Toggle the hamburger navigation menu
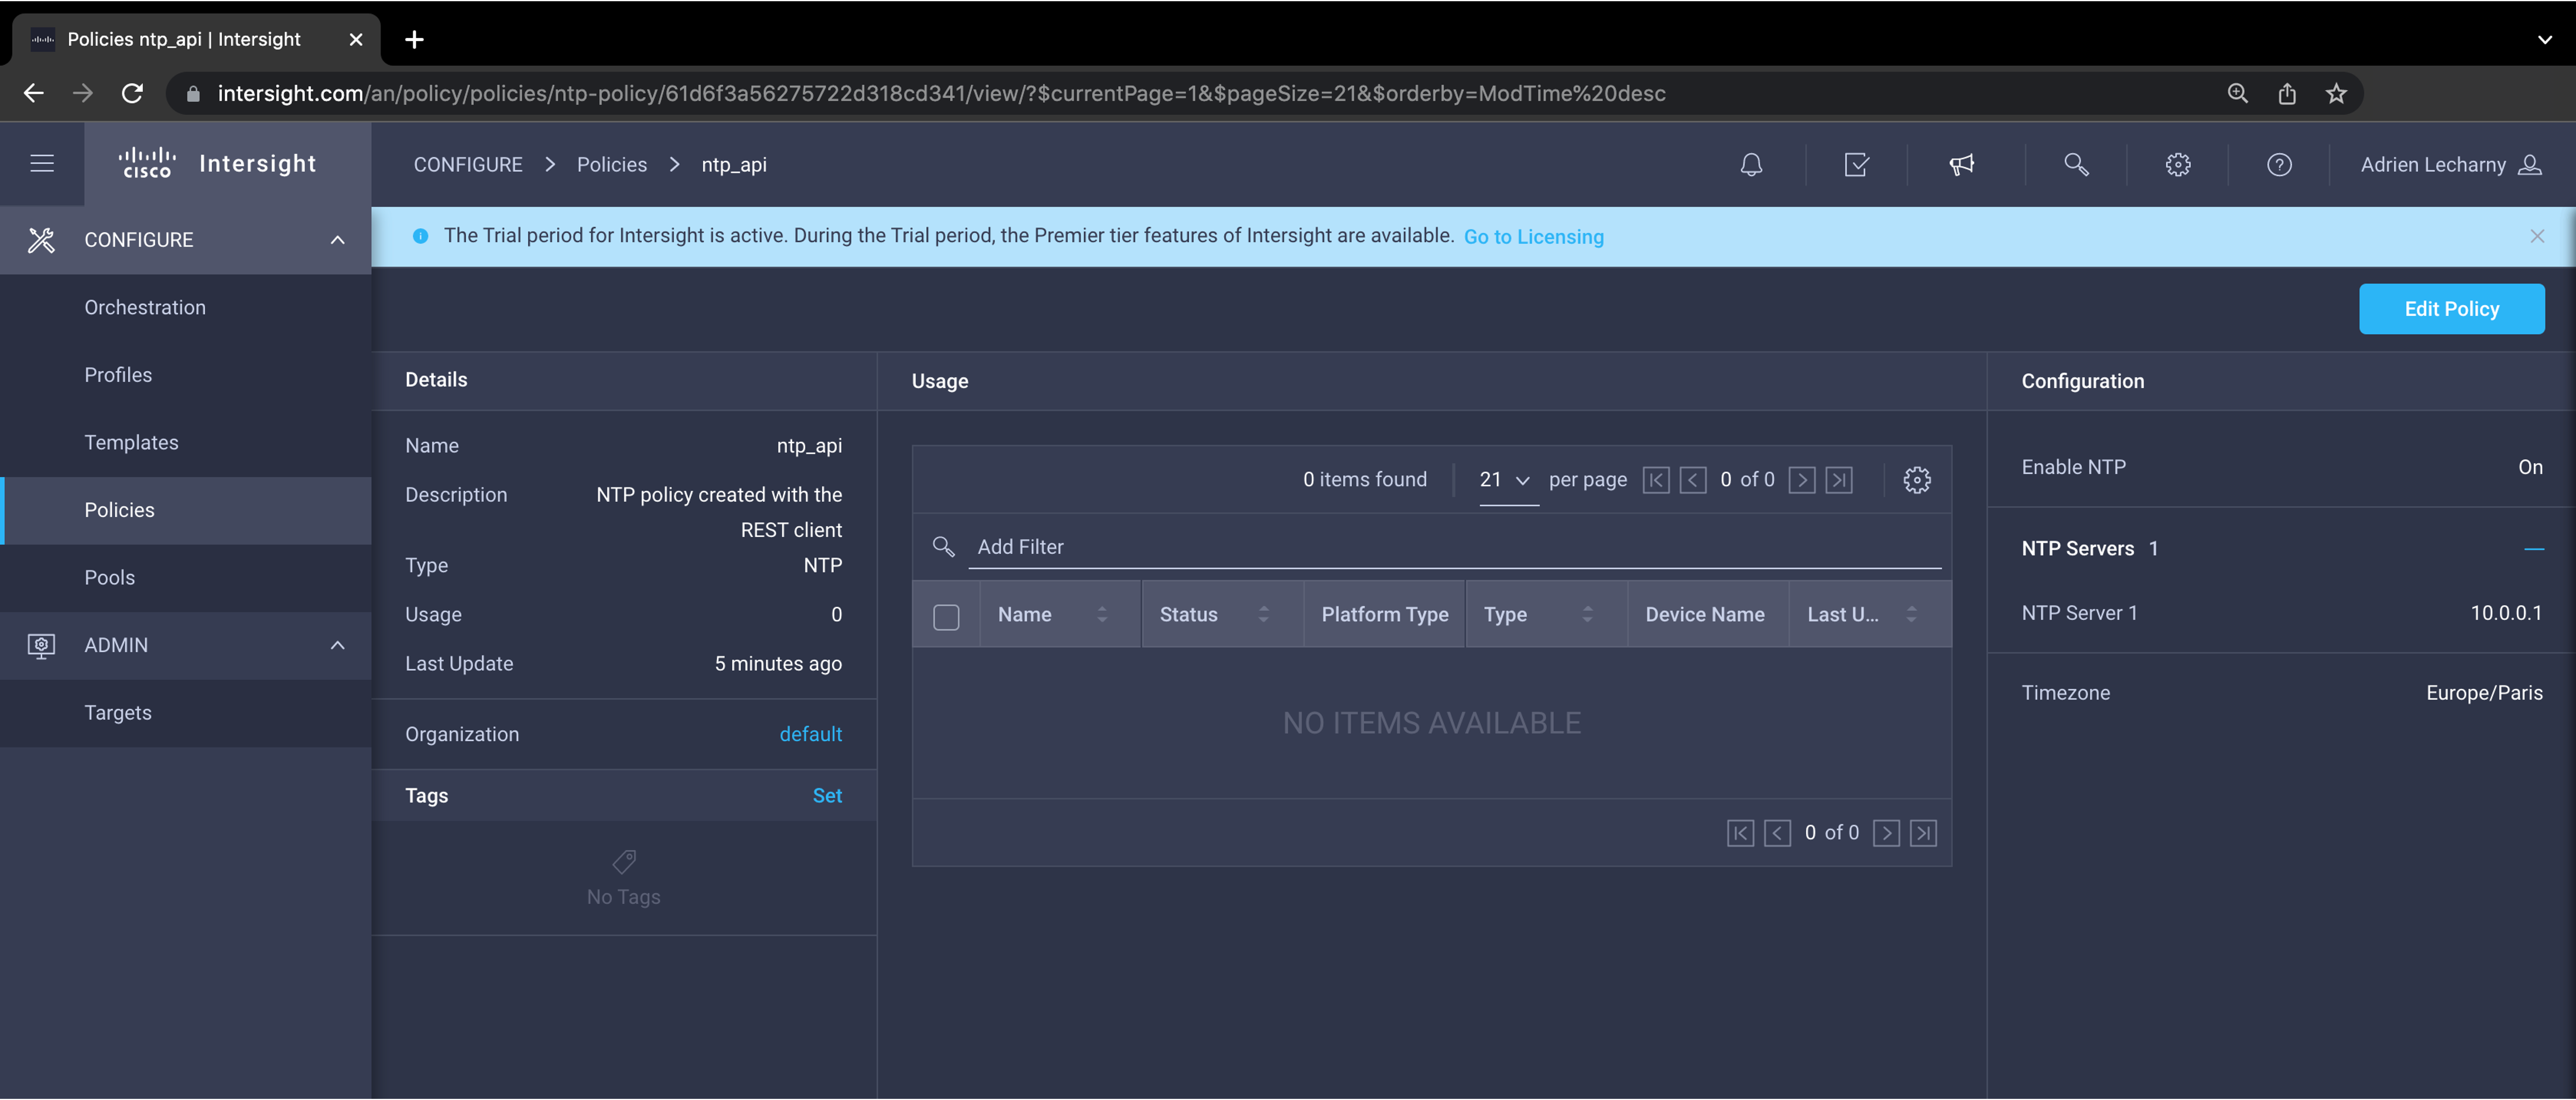2576x1100 pixels. tap(42, 164)
